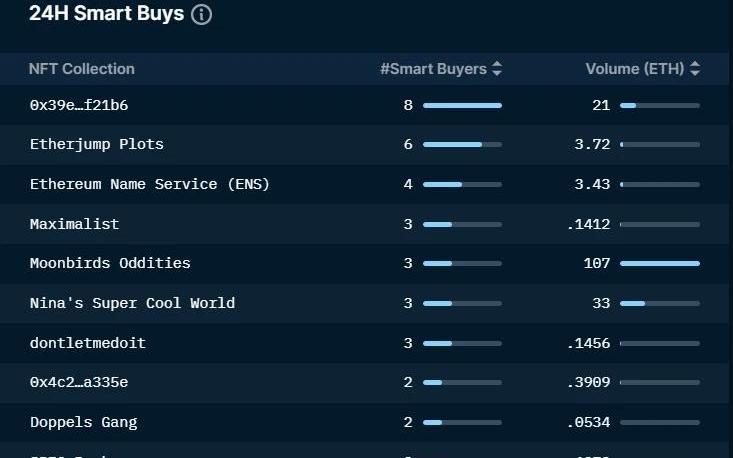Sort by #Smart Buyers column arrows
Image resolution: width=733 pixels, height=458 pixels.
497,69
